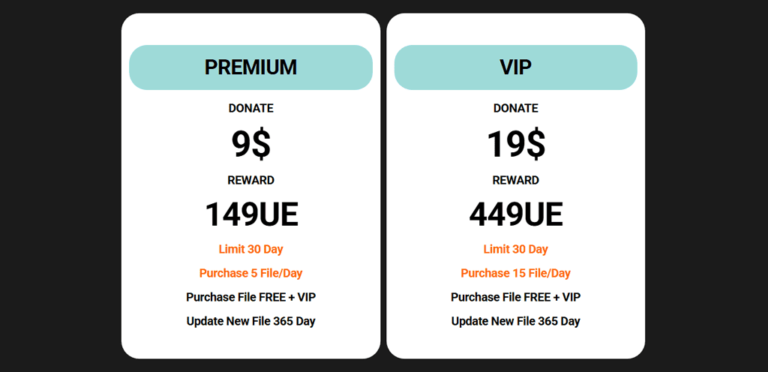The height and width of the screenshot is (372, 768).
Task: Click the Purchase 15 File/Day text
Action: [x=516, y=273]
